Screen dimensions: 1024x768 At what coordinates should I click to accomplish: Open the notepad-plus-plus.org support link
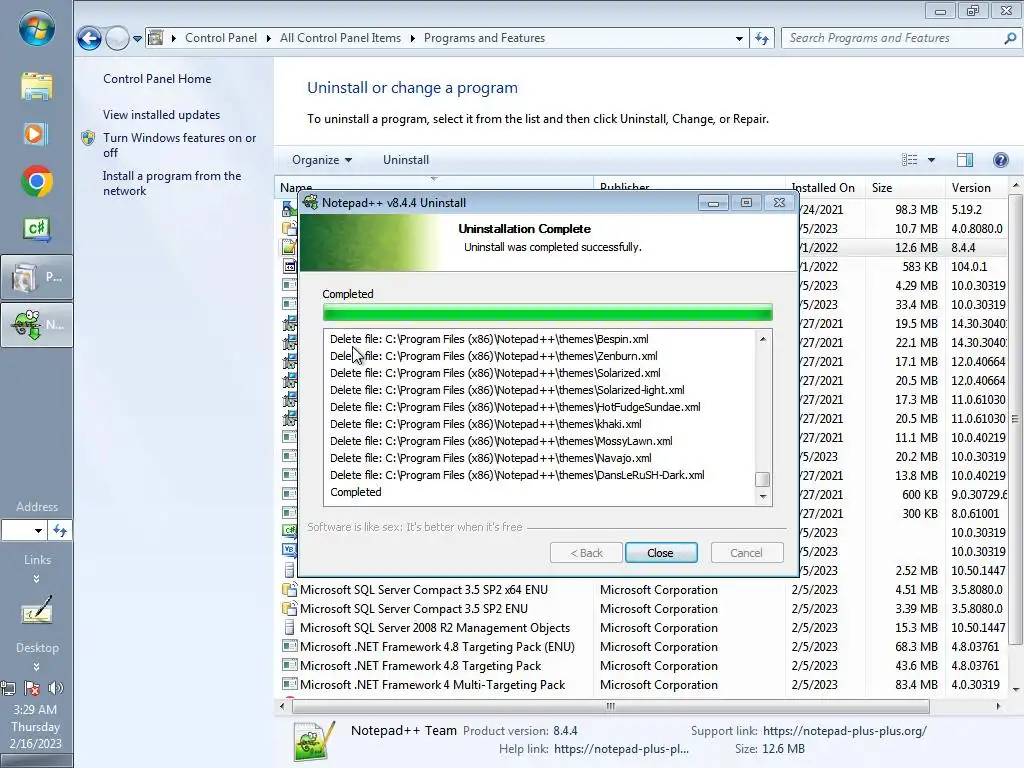pyautogui.click(x=844, y=731)
